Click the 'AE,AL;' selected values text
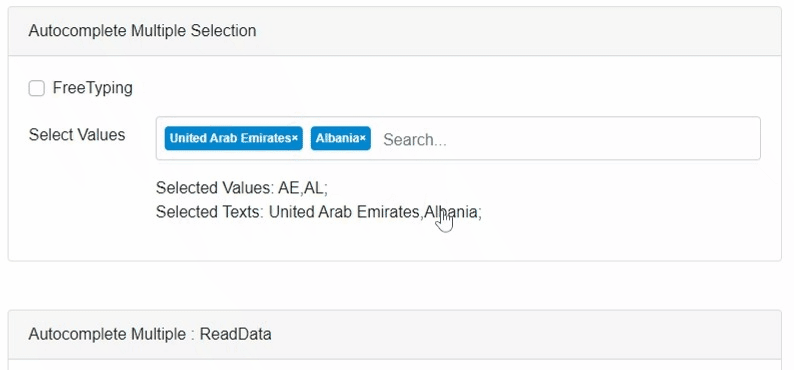 coord(303,188)
